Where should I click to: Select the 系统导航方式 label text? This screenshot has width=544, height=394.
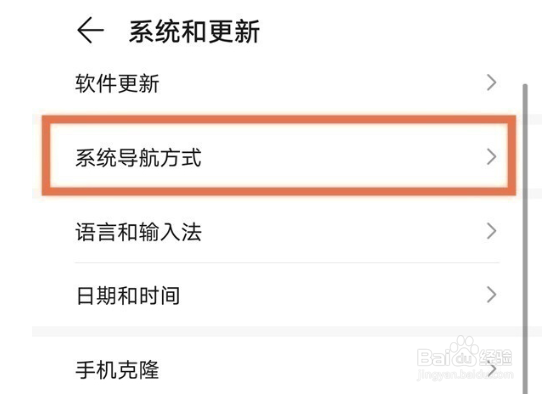138,158
